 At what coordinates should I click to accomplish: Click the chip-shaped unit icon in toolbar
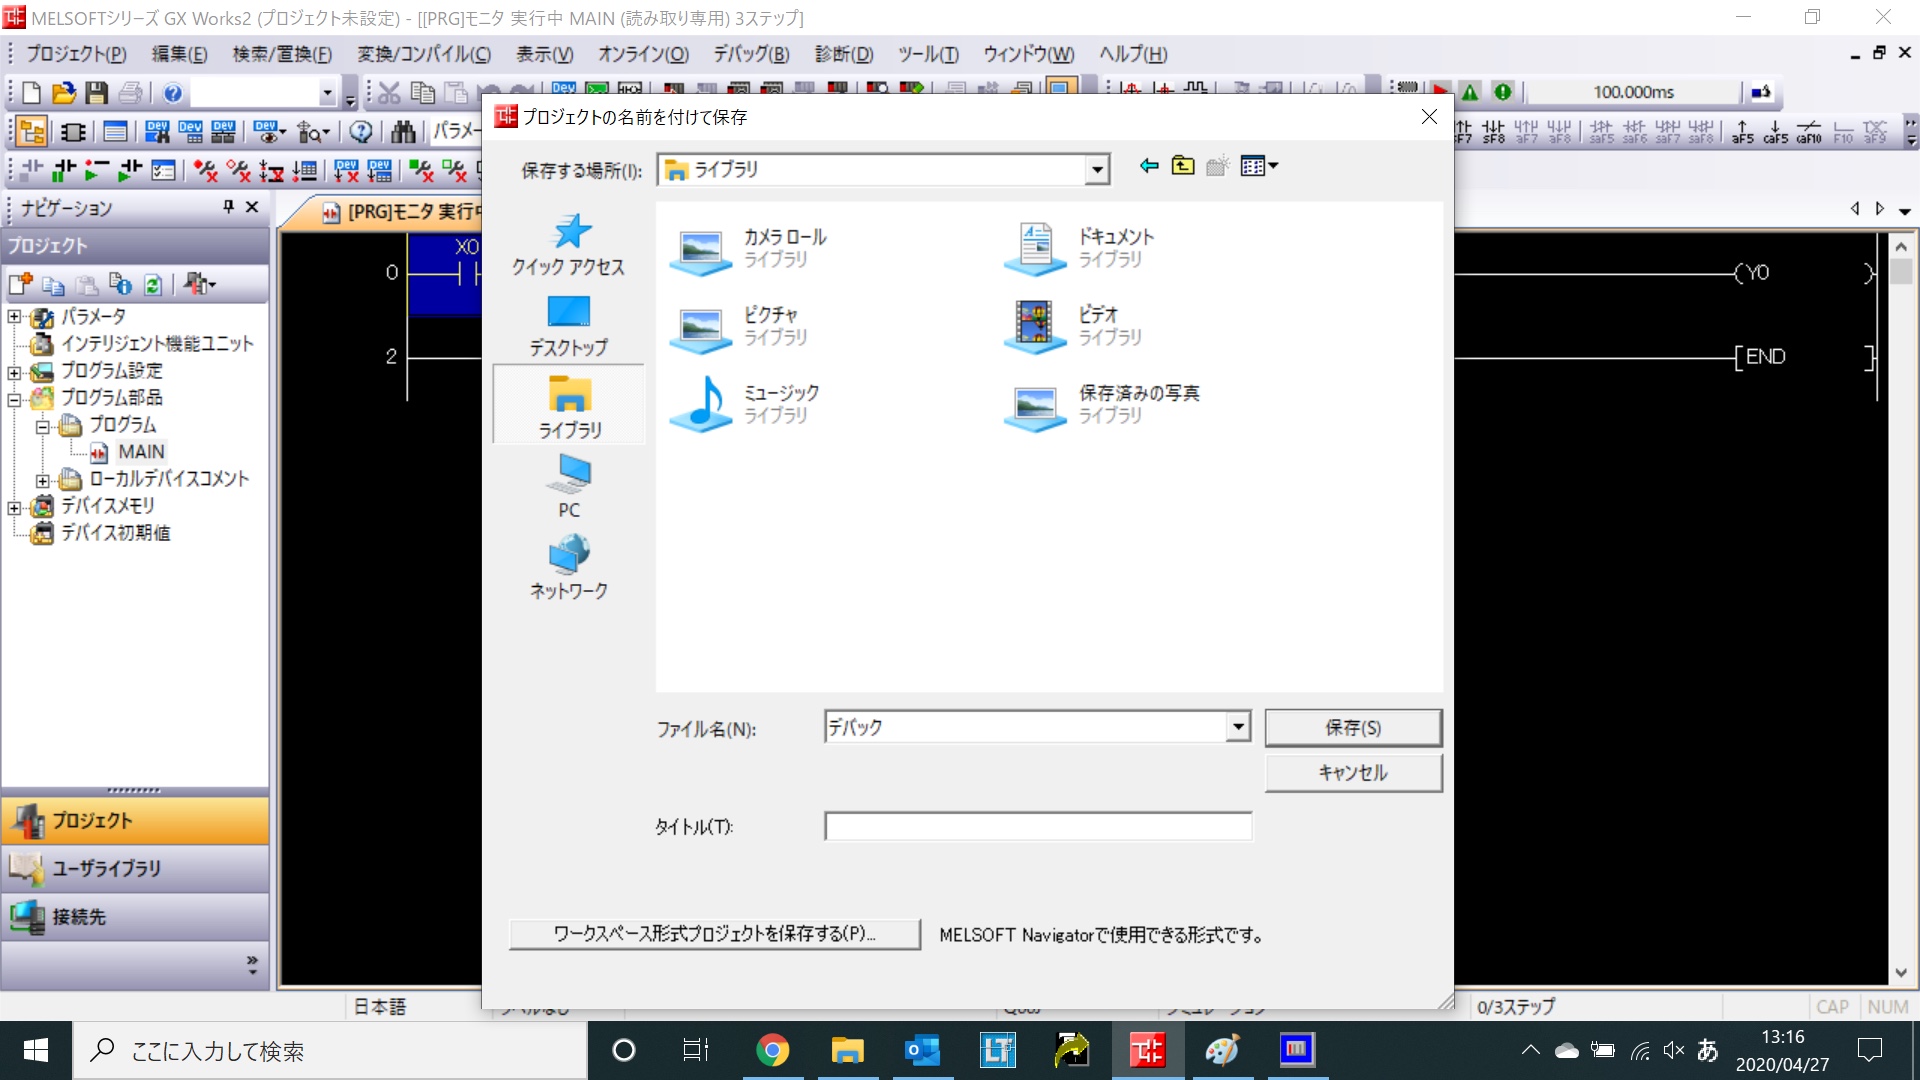tap(74, 132)
